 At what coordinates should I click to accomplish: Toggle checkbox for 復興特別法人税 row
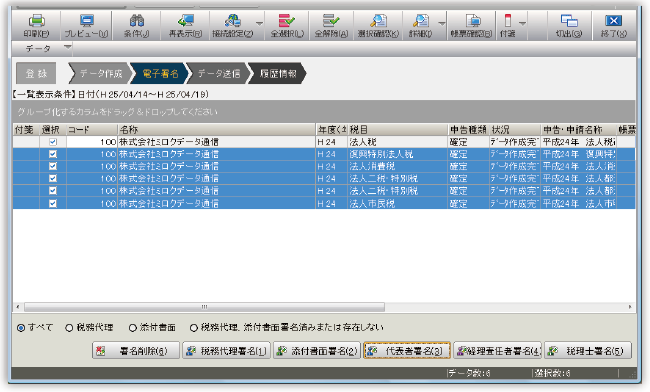click(x=53, y=154)
